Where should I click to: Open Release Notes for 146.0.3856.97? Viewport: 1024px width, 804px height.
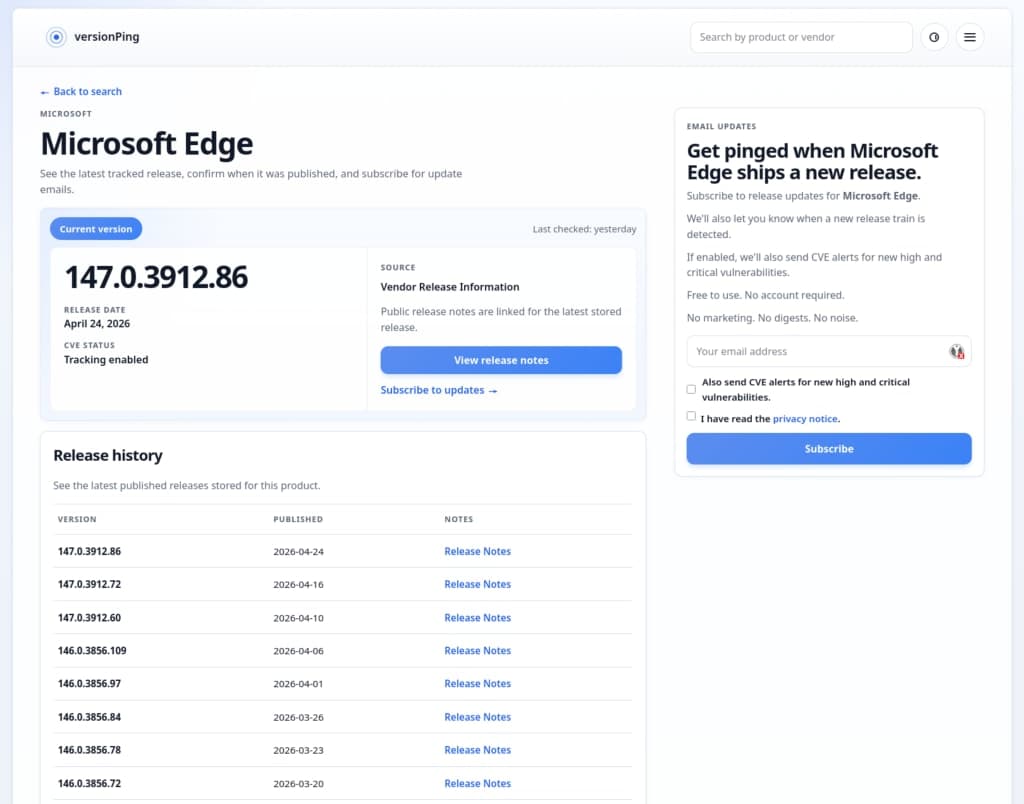coord(477,683)
